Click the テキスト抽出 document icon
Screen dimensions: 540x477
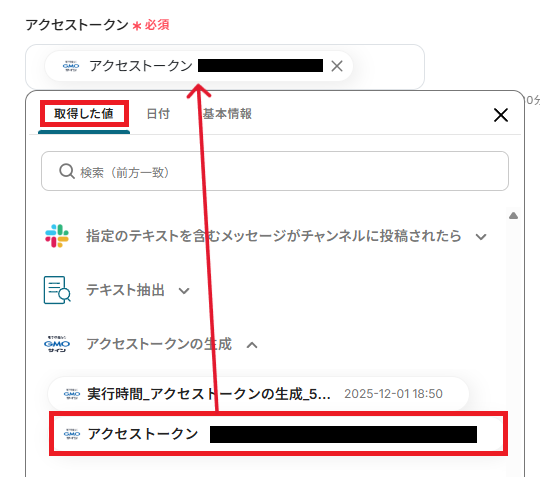click(x=57, y=290)
